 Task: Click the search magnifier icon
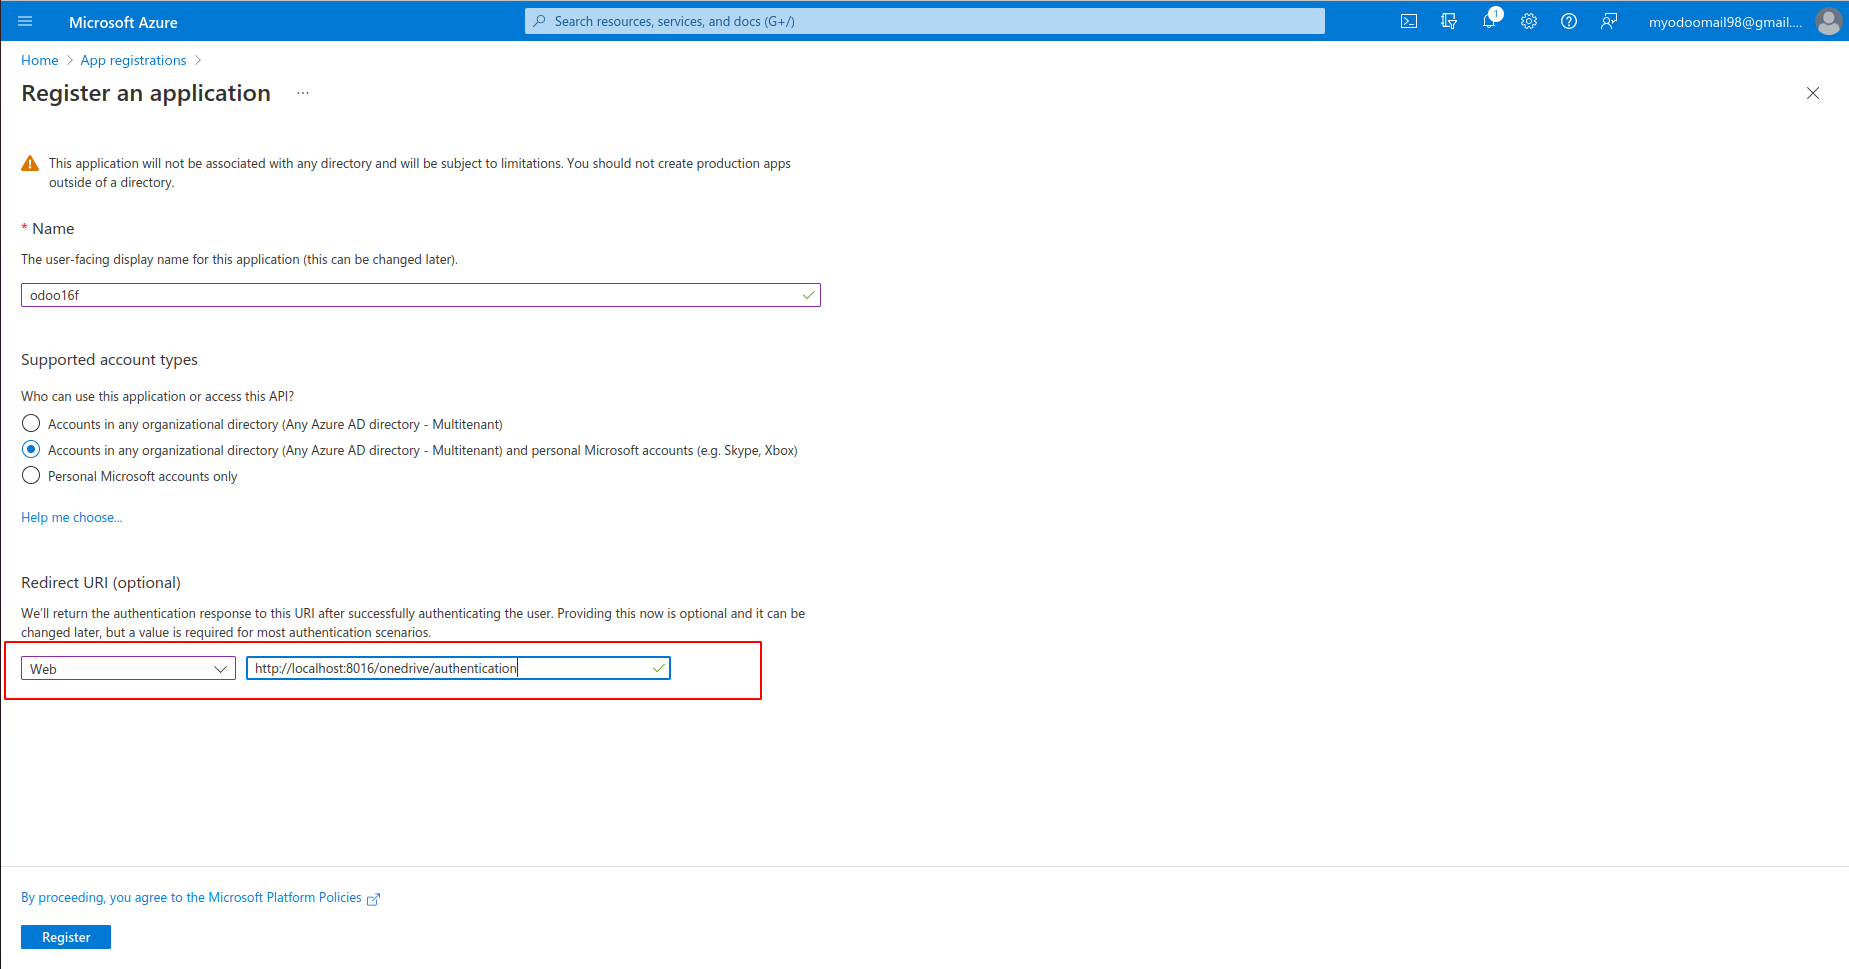point(540,21)
